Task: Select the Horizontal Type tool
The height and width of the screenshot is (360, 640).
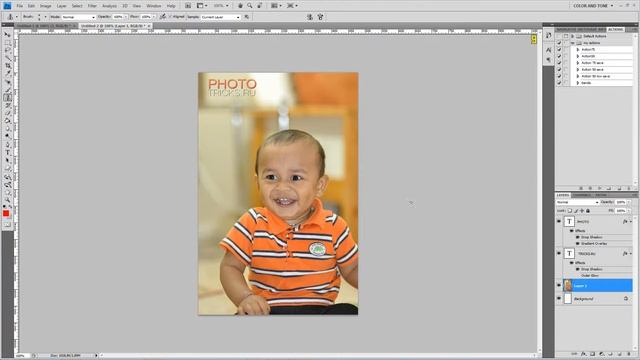Action: click(x=7, y=152)
